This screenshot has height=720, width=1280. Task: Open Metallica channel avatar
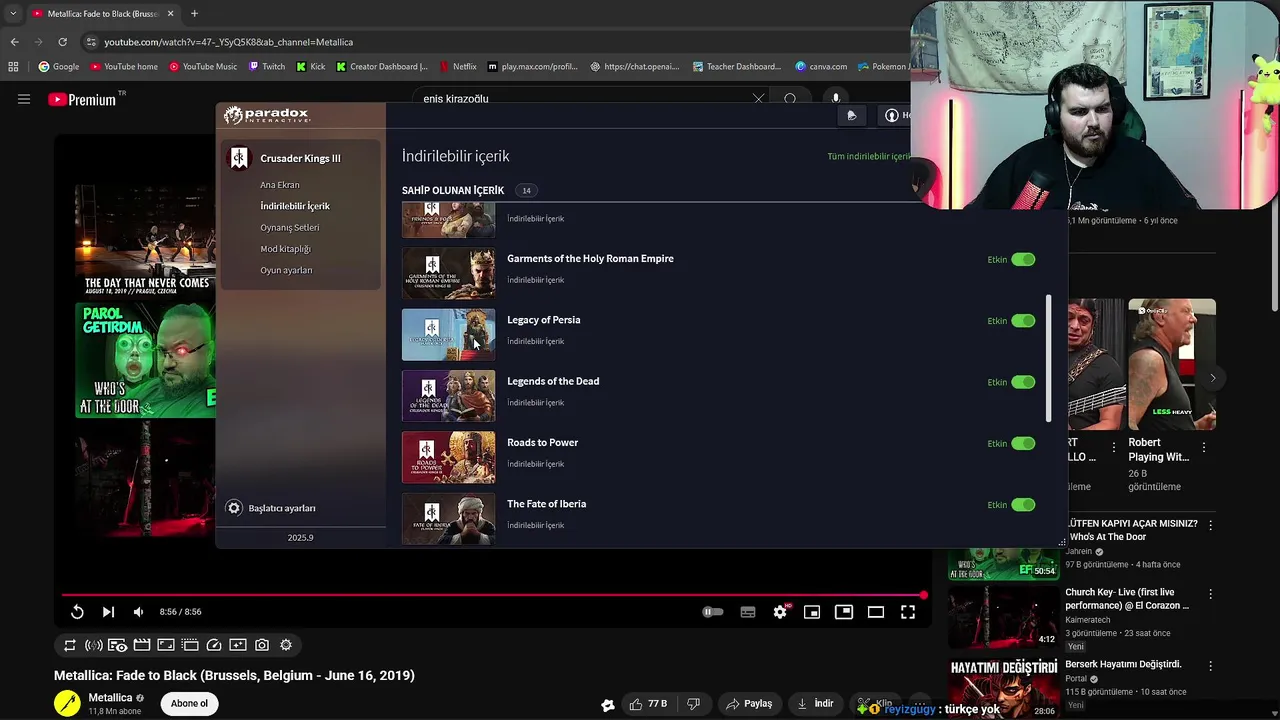[68, 703]
